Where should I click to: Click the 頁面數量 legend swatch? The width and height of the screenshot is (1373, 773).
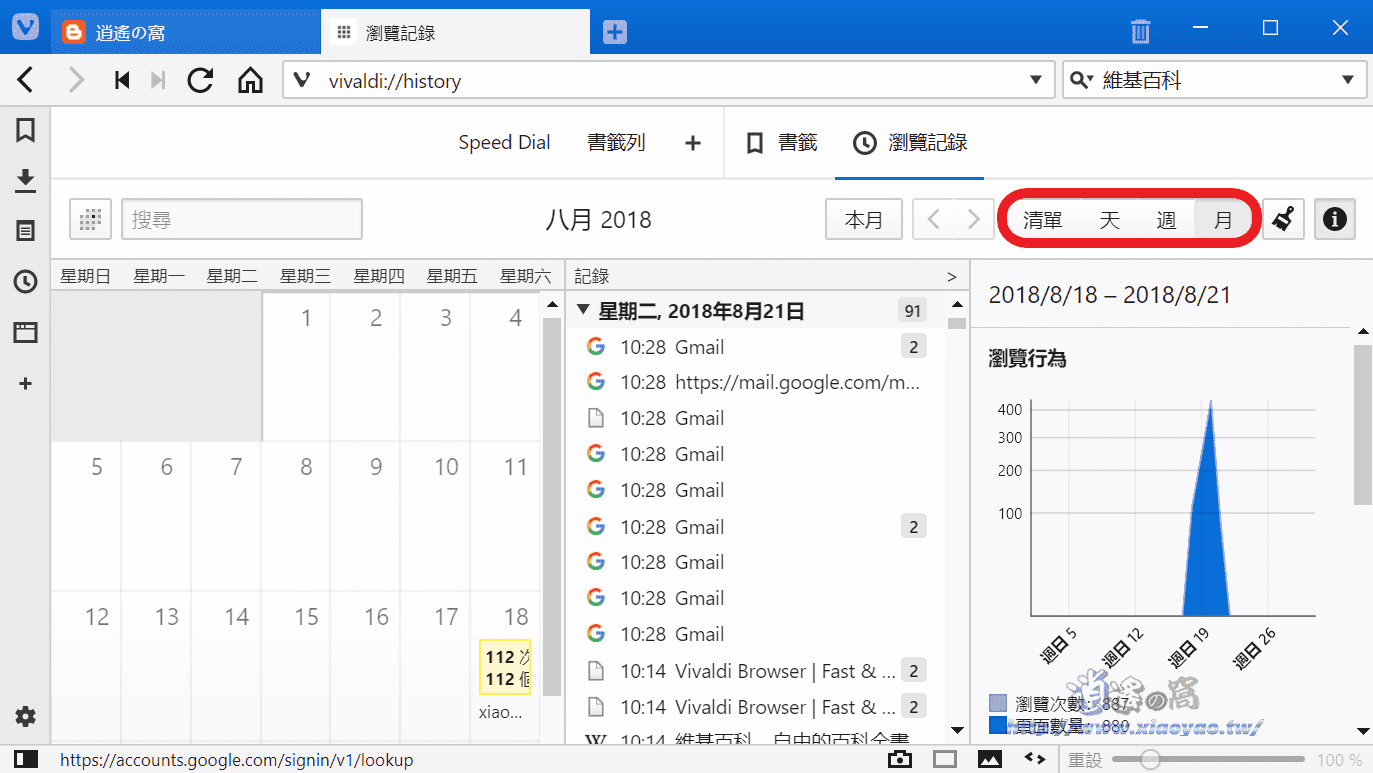coord(997,725)
